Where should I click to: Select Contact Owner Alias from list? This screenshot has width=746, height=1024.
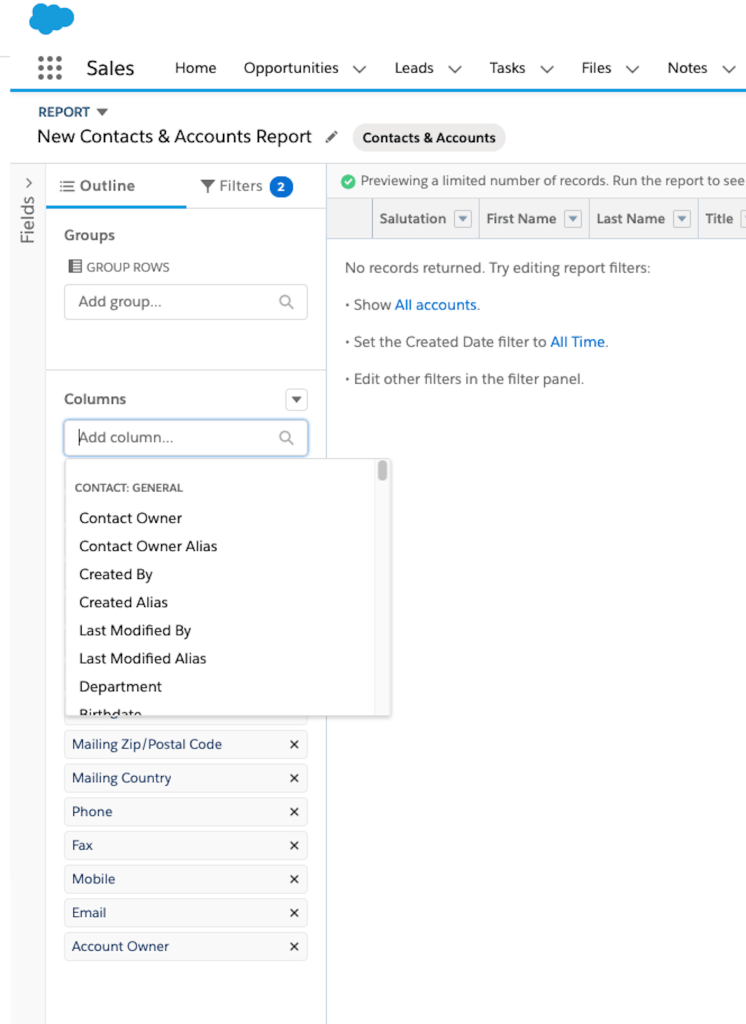148,546
